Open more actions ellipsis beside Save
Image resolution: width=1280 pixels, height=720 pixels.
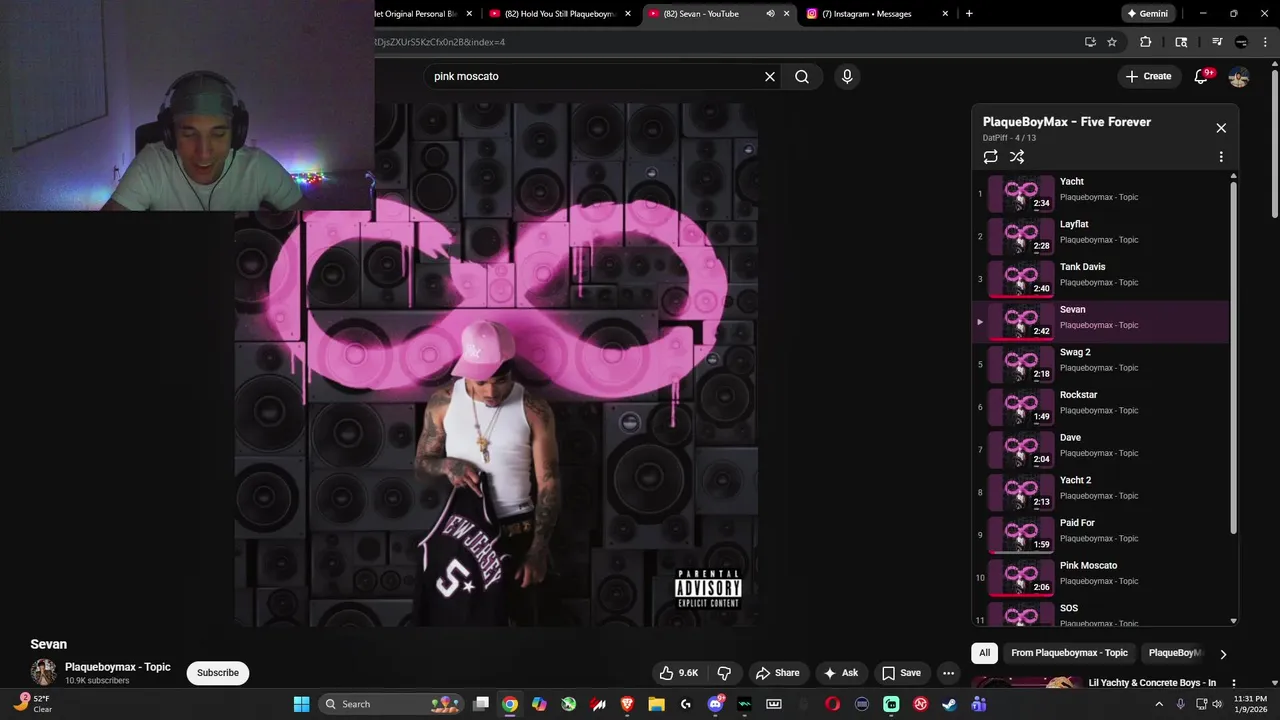948,673
